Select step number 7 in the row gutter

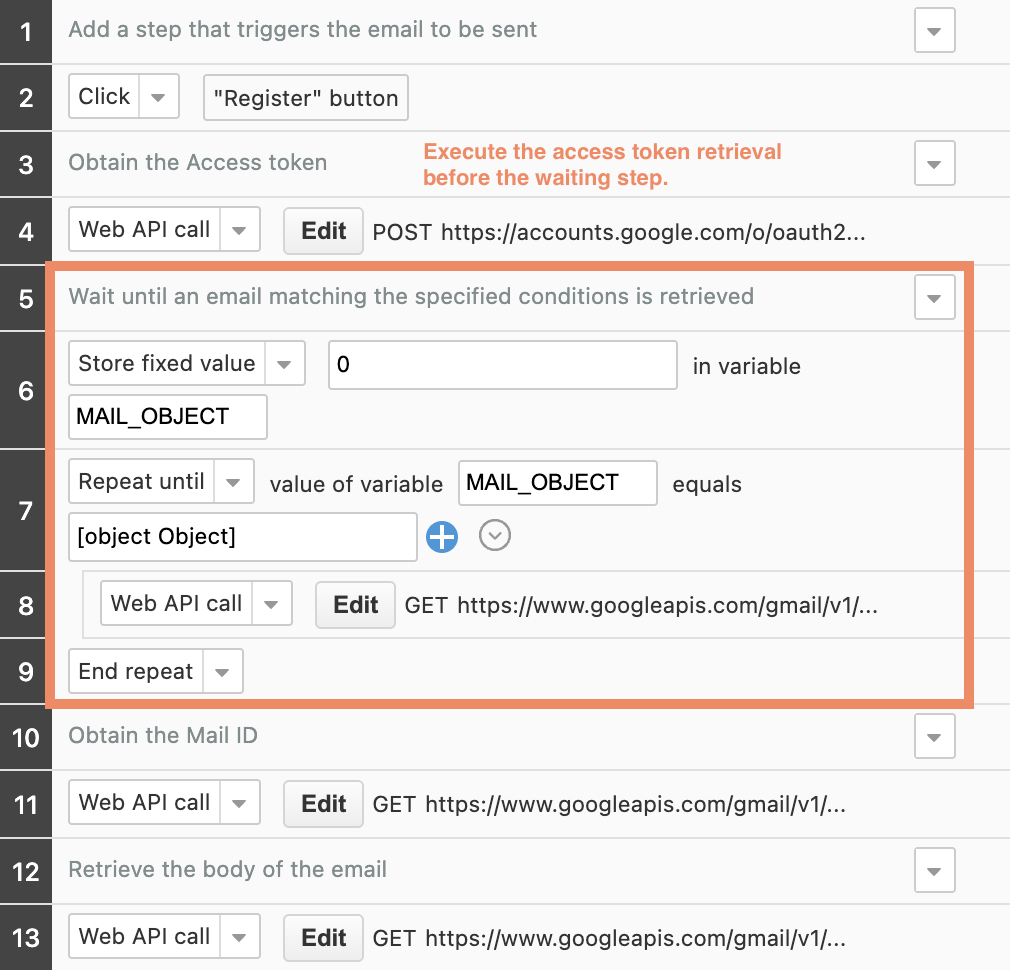(x=26, y=510)
